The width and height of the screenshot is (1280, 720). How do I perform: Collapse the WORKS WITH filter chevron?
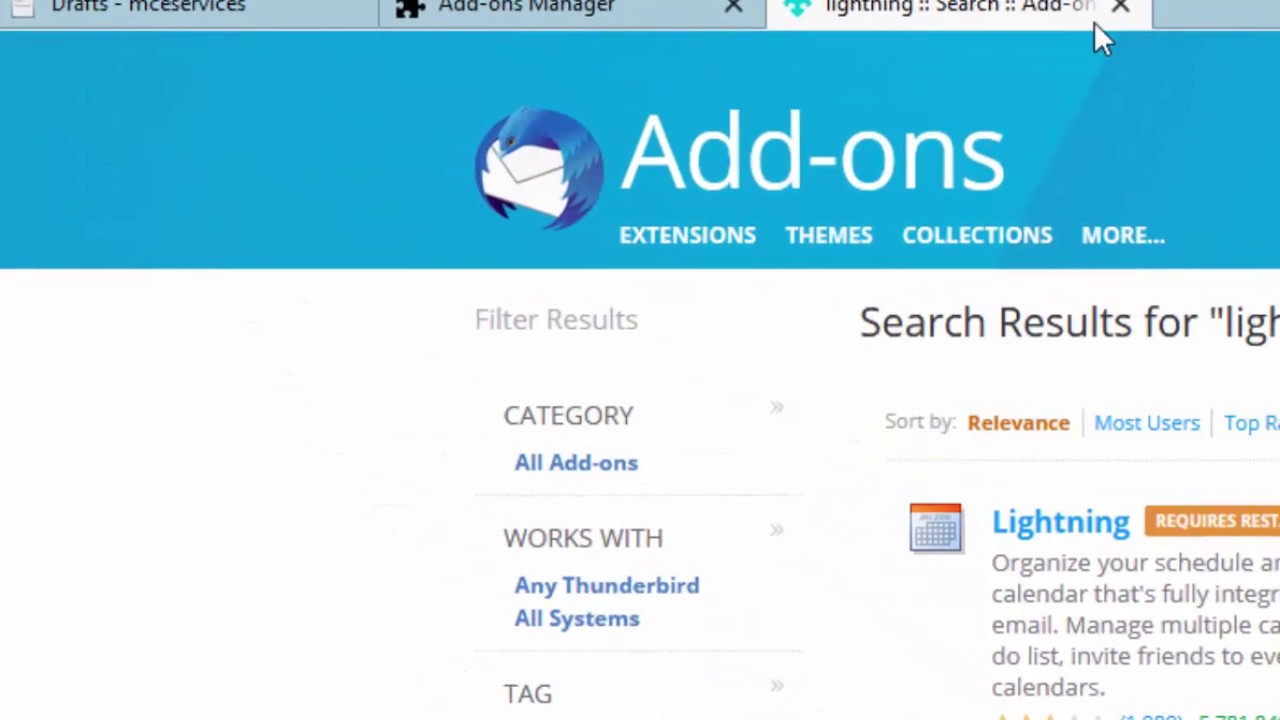coord(777,531)
